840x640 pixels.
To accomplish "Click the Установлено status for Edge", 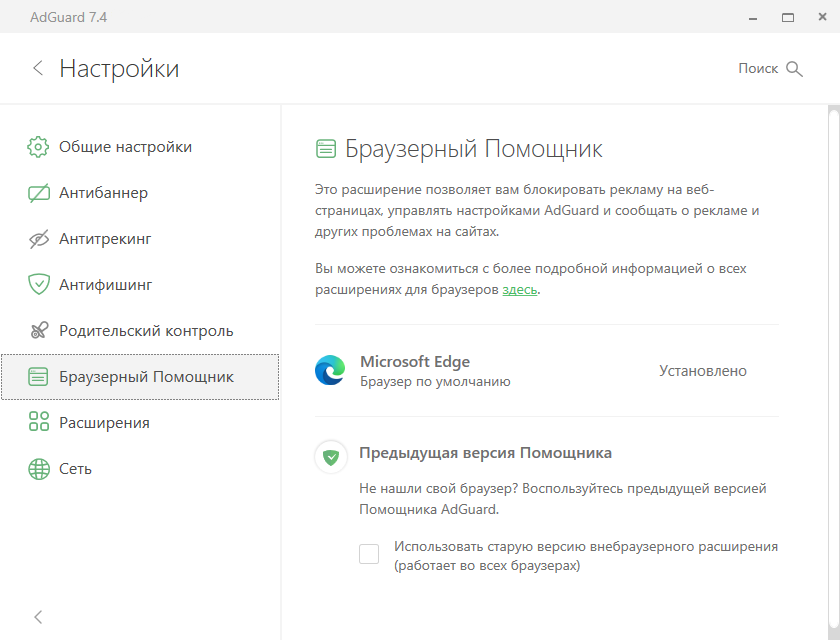I will tap(702, 371).
